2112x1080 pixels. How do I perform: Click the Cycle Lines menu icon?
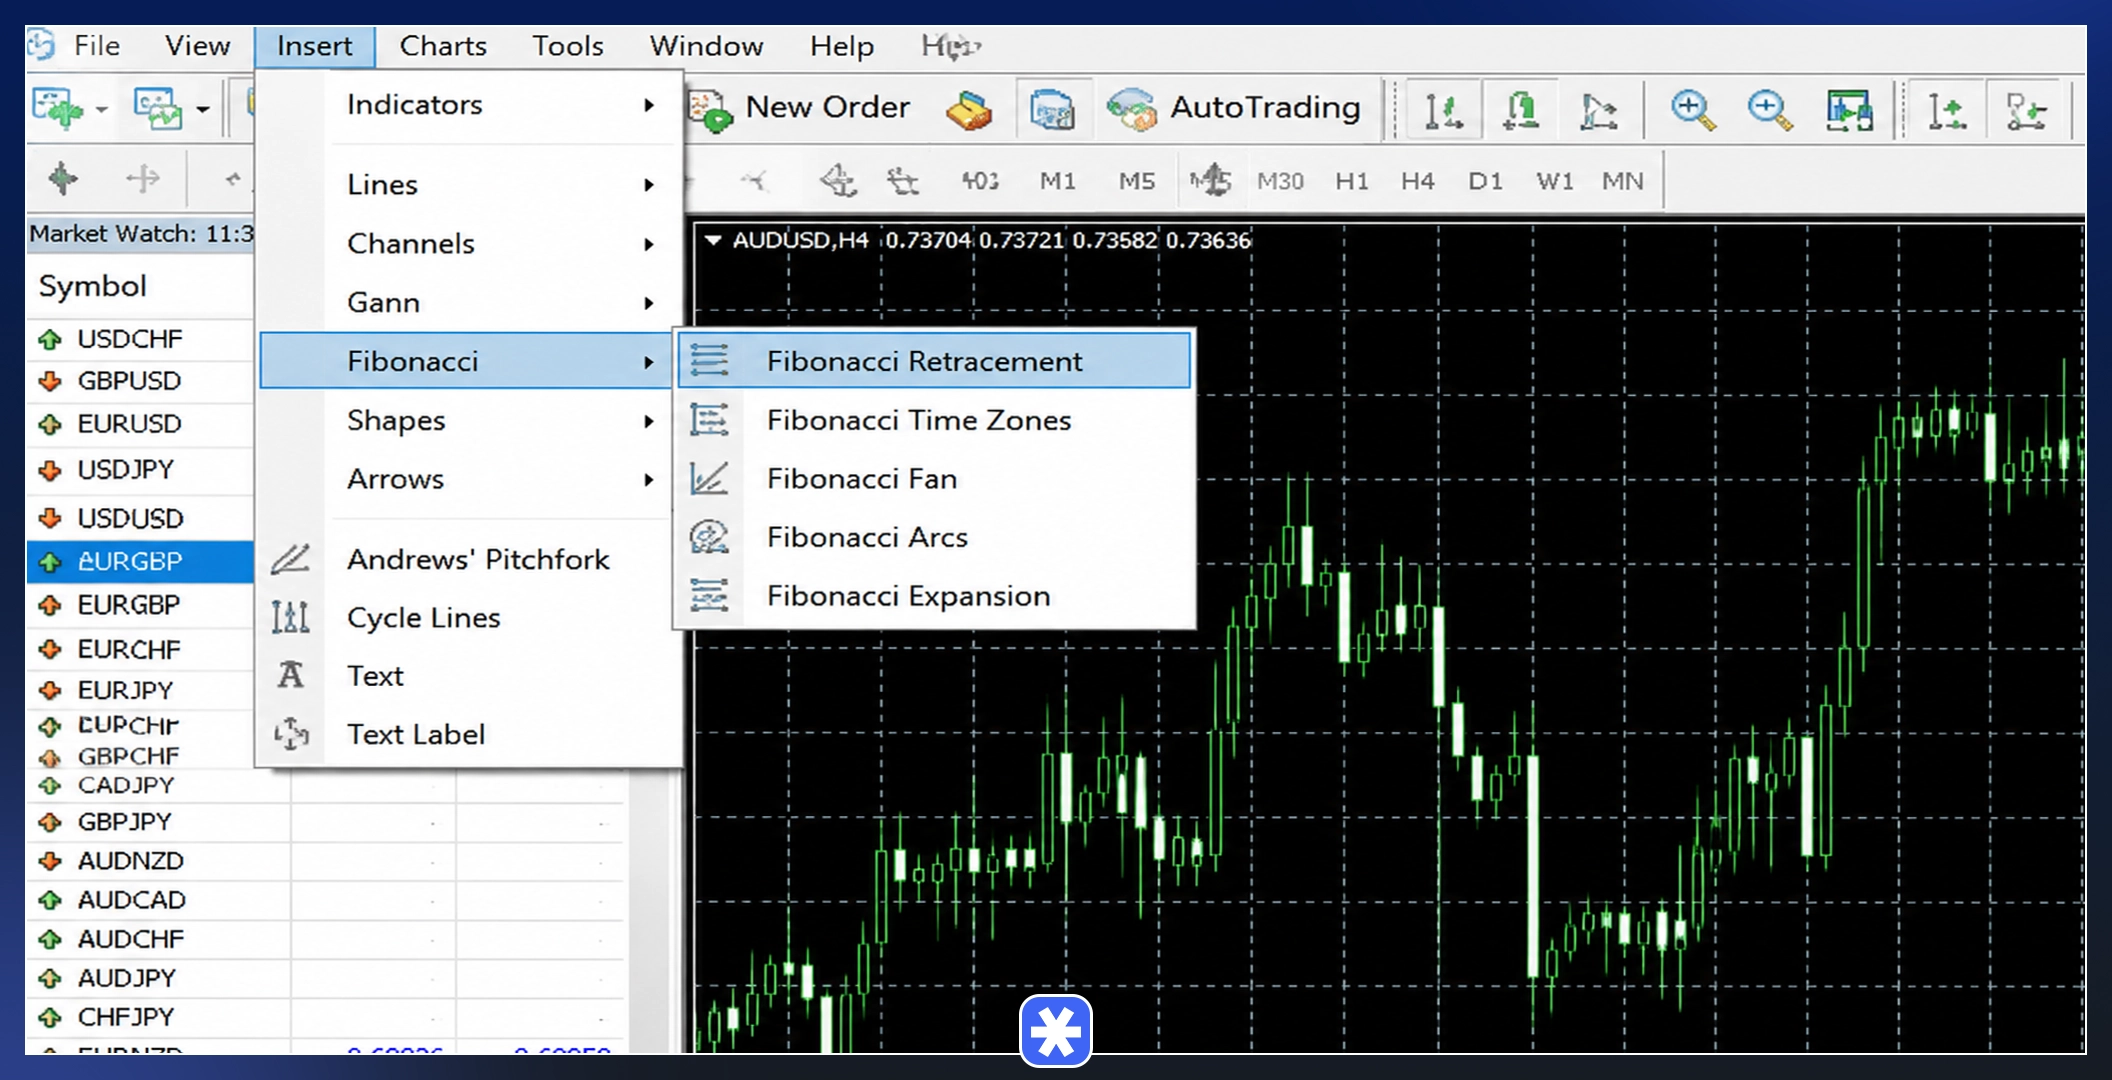291,617
